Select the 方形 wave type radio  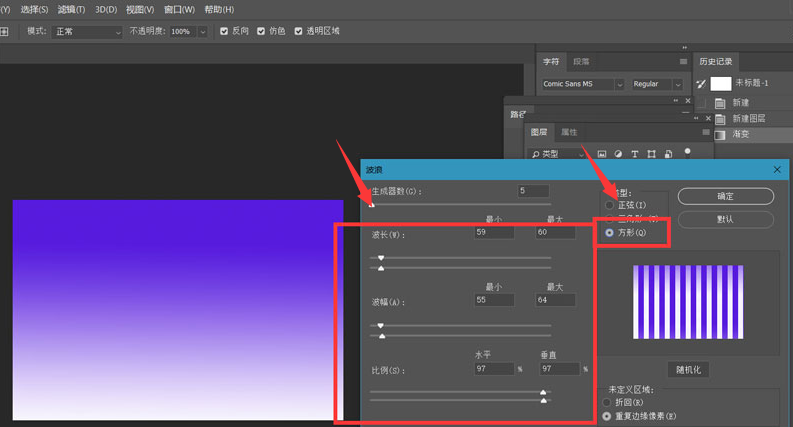point(610,233)
